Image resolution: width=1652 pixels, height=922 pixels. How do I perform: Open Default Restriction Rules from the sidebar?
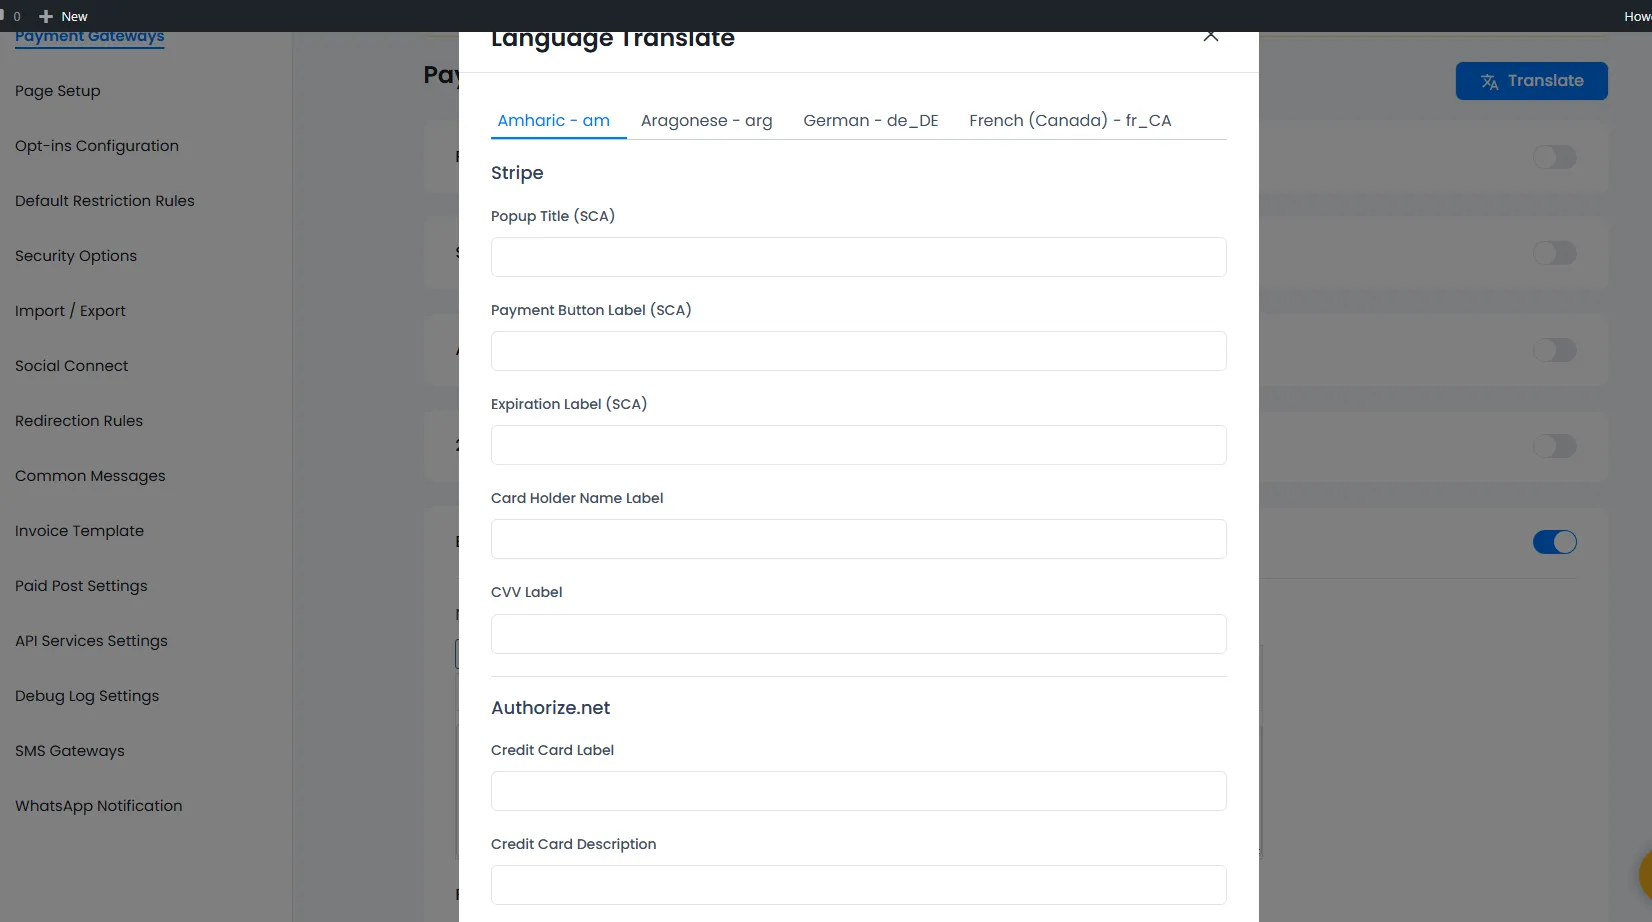[x=104, y=200]
